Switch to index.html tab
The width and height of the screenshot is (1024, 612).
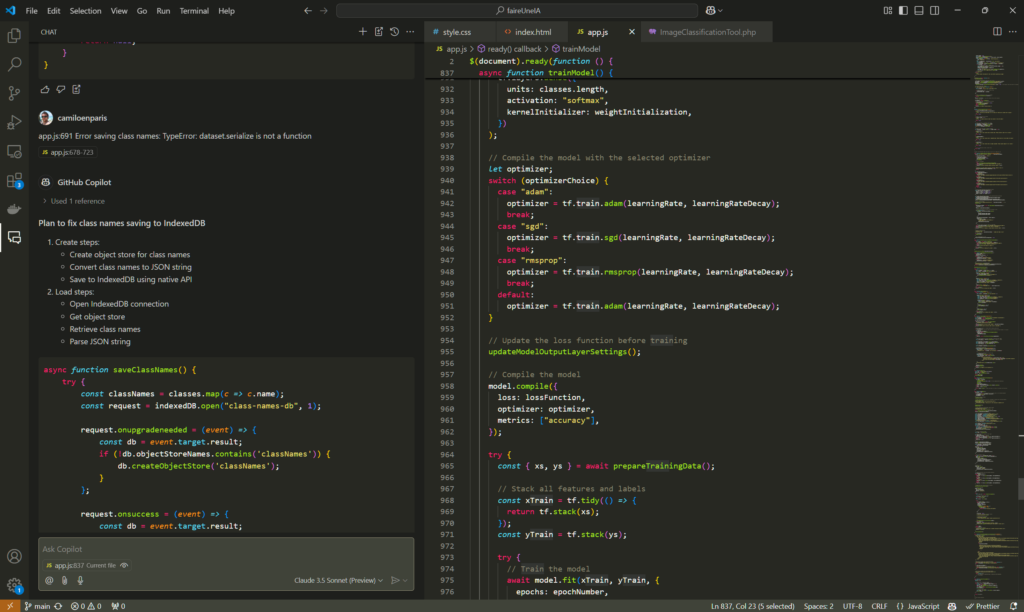(532, 32)
